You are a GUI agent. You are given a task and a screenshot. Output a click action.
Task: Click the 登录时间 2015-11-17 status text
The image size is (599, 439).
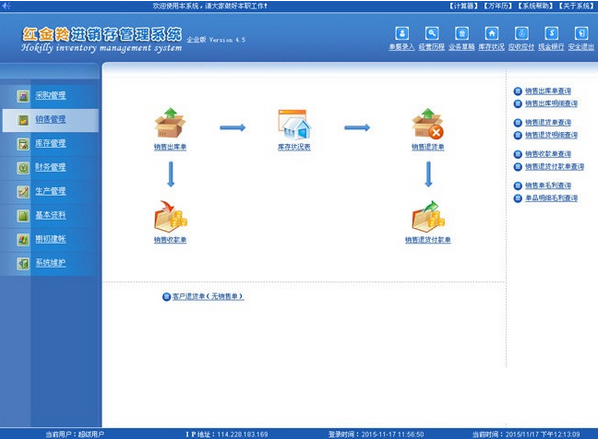tap(376, 434)
